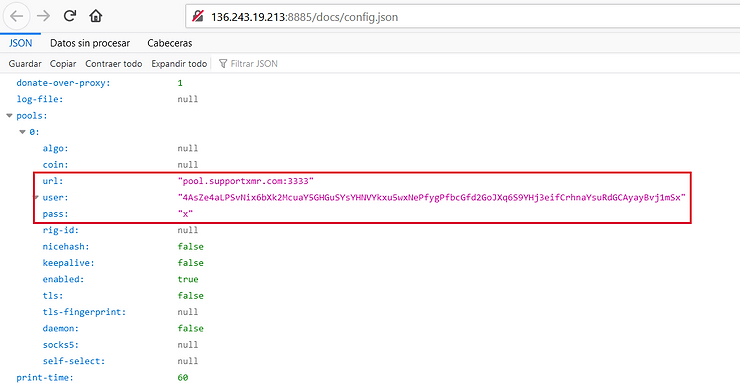
Task: Click the false value of daemon
Action: [x=191, y=328]
